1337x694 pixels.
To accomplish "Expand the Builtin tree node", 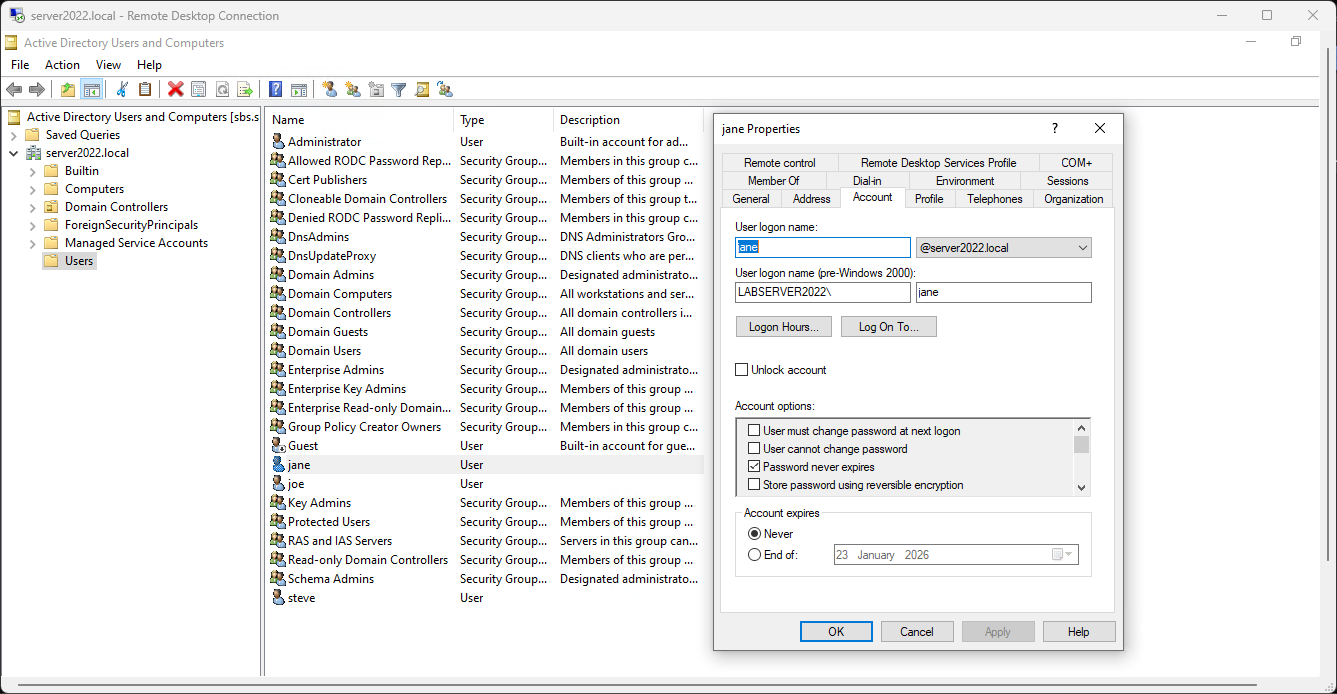I will [x=32, y=171].
